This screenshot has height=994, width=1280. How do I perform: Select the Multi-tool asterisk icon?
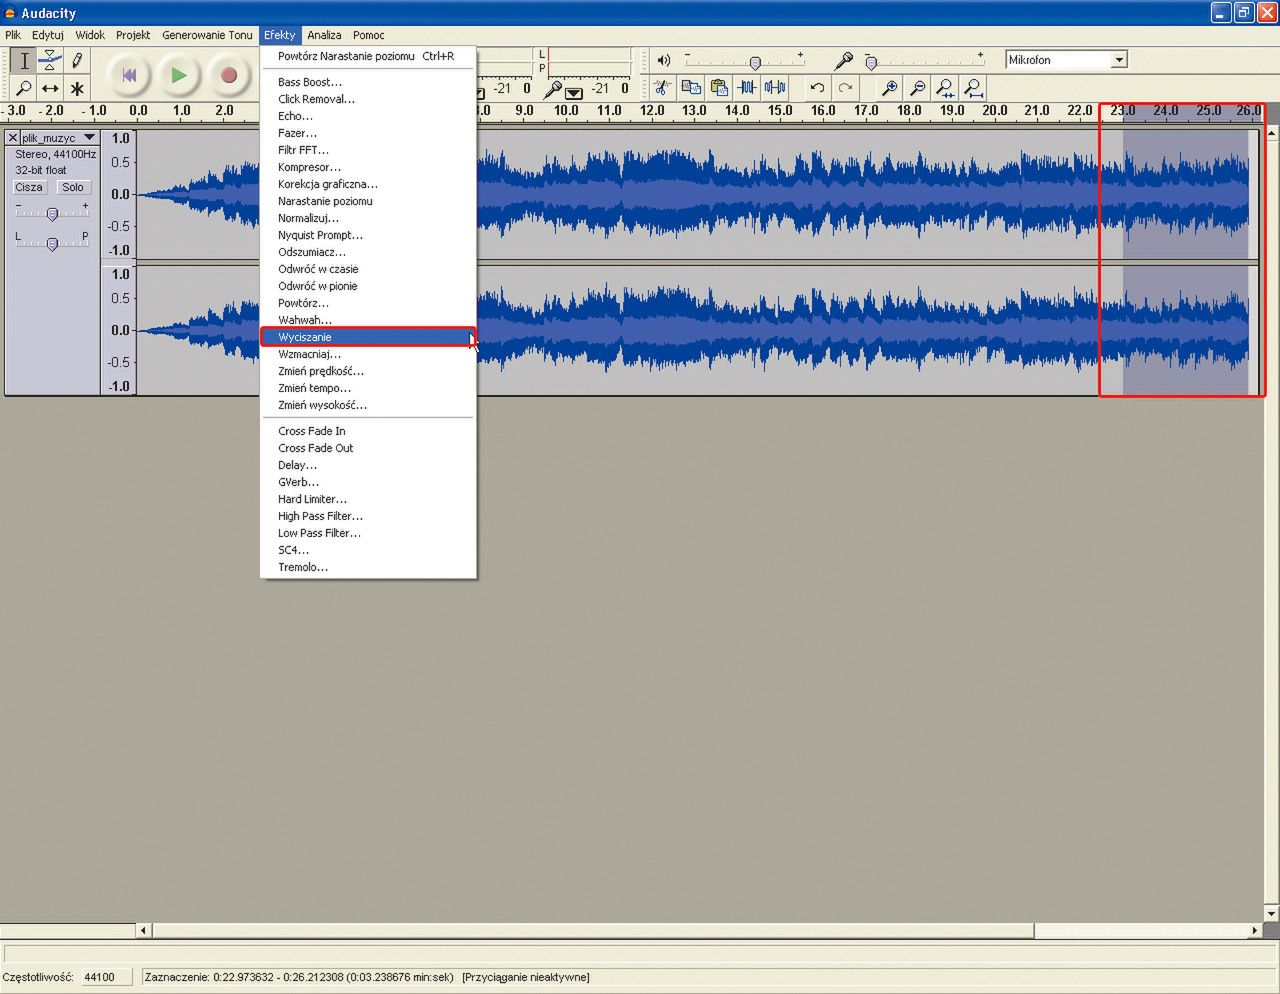point(77,88)
